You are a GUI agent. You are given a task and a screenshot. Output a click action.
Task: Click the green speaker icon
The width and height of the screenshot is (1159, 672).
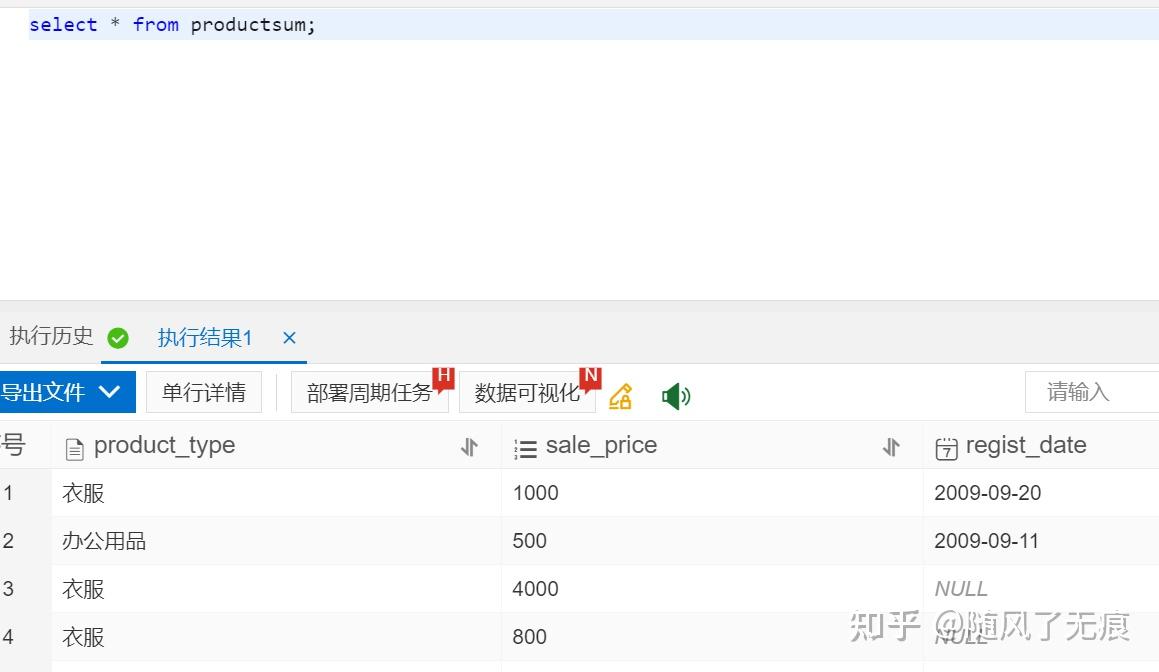pyautogui.click(x=676, y=395)
